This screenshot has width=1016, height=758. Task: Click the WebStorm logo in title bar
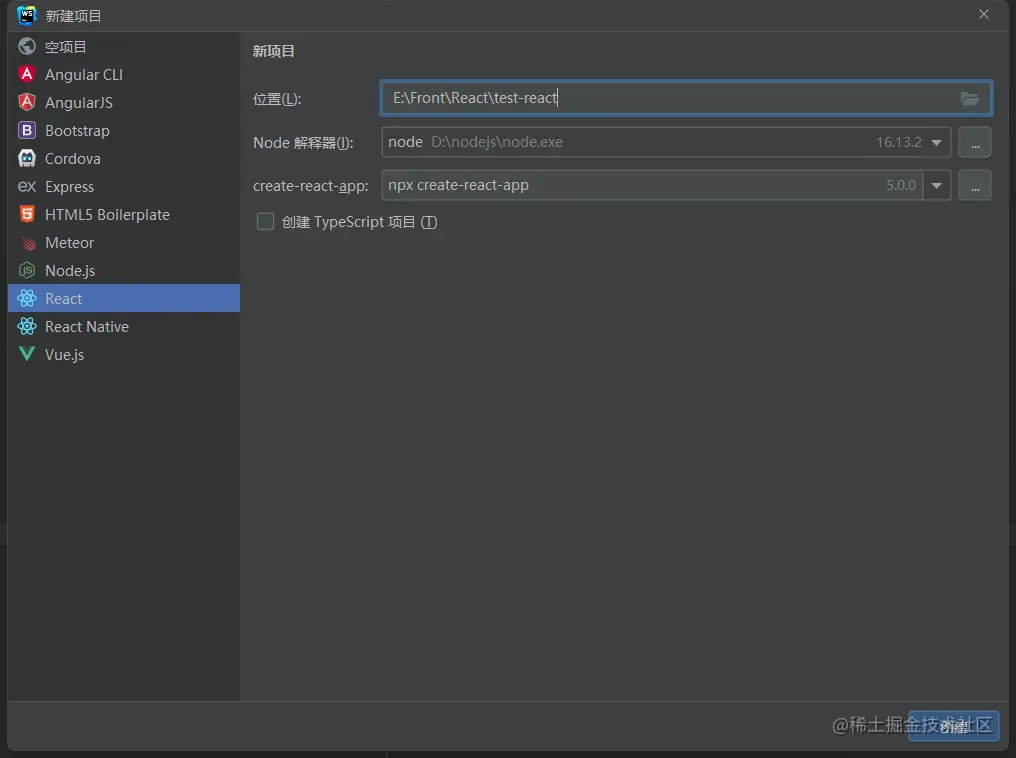[27, 15]
